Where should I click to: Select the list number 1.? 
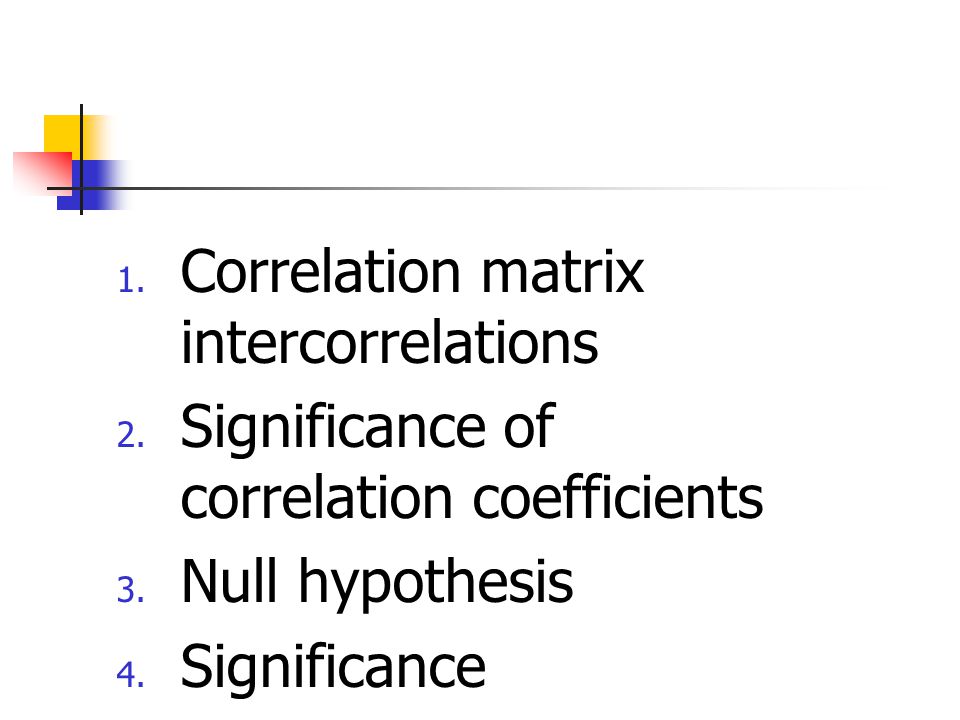(130, 281)
